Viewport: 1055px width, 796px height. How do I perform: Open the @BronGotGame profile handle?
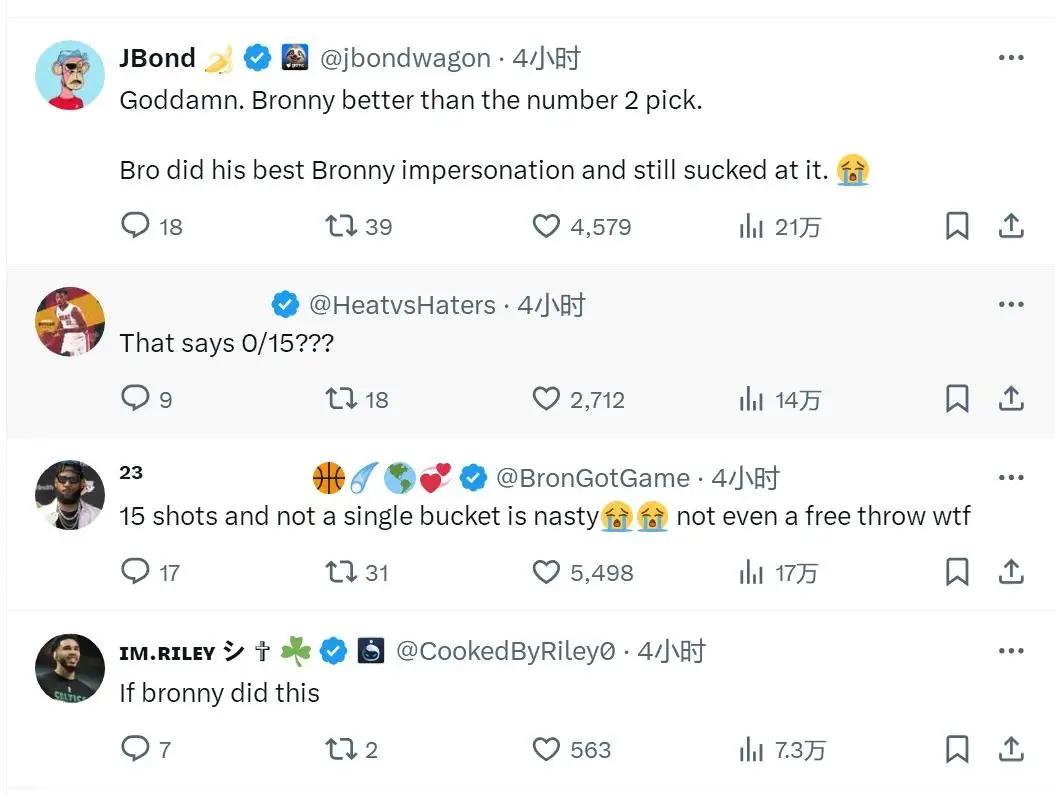point(592,479)
